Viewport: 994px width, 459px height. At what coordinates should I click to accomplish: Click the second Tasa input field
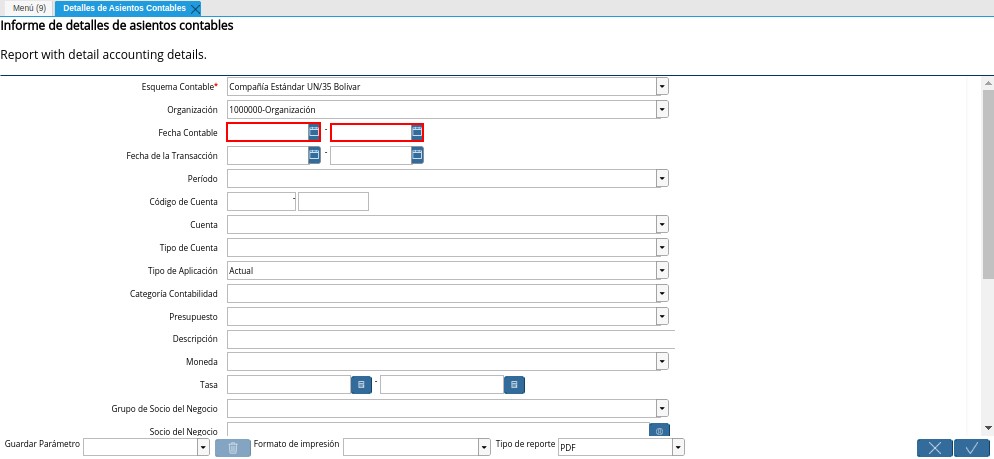[x=442, y=385]
